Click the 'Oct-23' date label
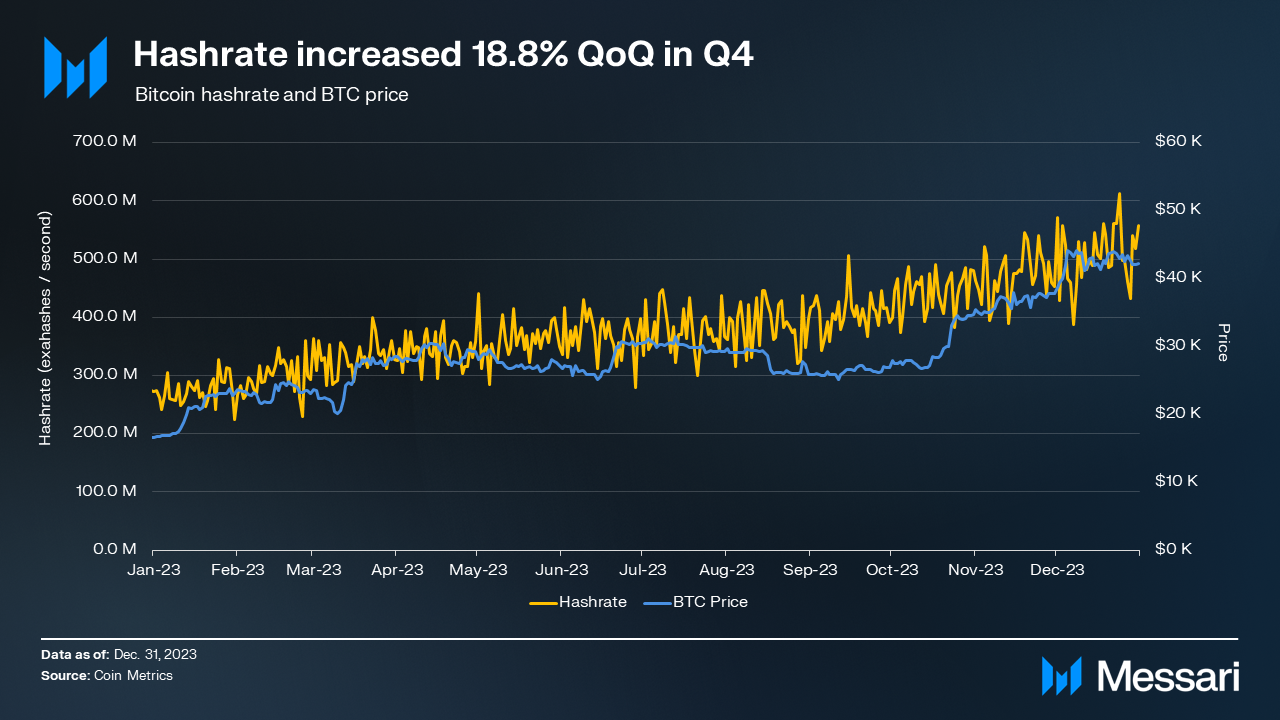 pyautogui.click(x=891, y=570)
